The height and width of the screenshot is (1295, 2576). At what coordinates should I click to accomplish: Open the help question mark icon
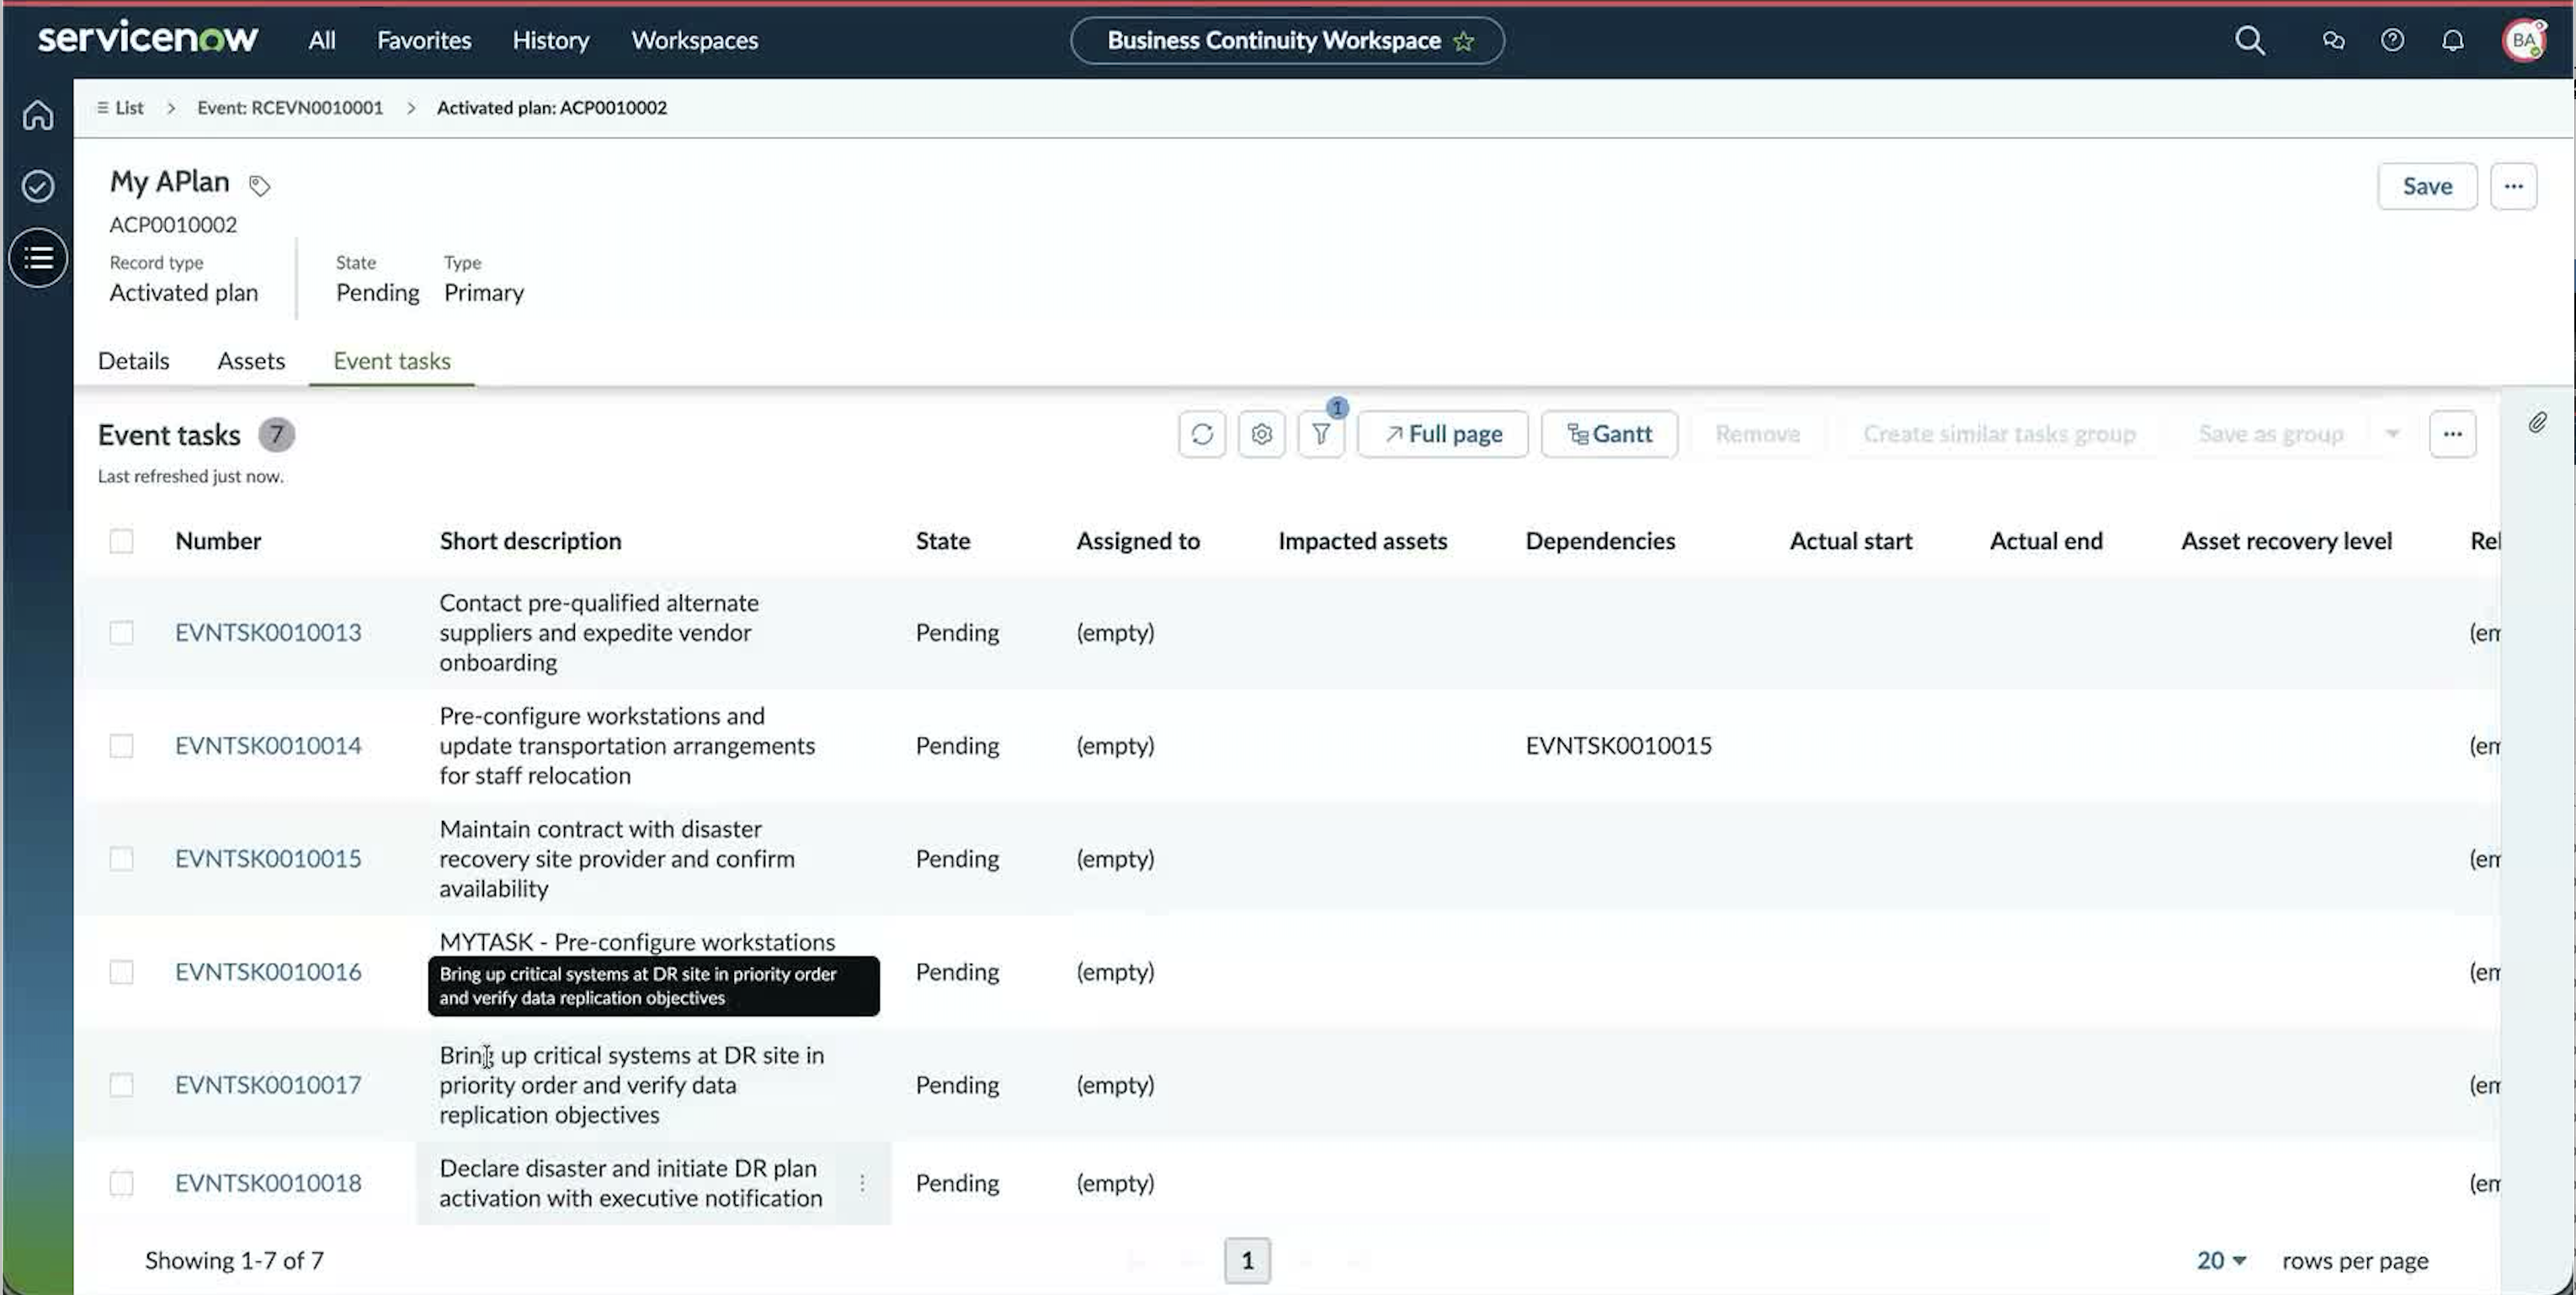[x=2392, y=40]
